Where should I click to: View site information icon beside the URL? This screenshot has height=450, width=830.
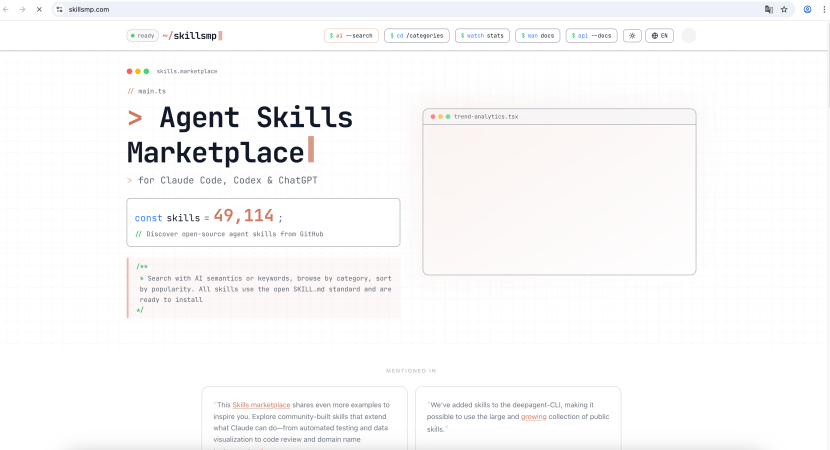point(59,9)
